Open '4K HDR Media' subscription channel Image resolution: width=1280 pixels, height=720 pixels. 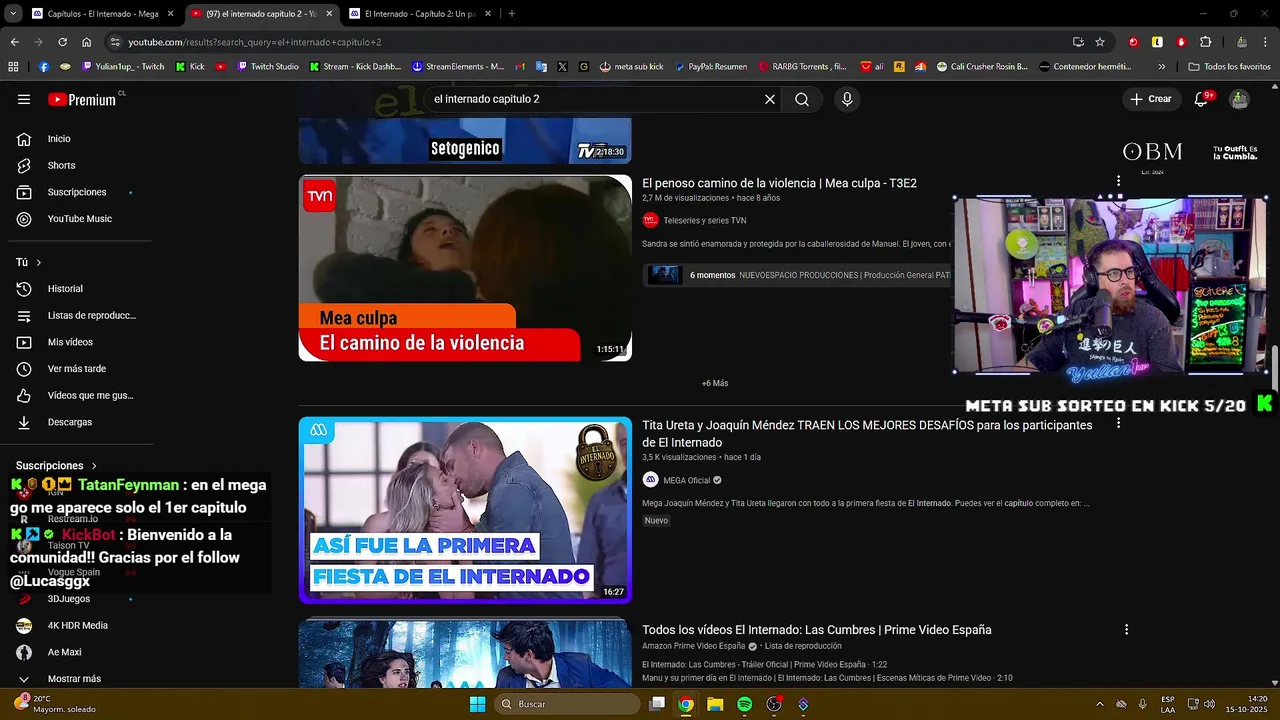(77, 625)
